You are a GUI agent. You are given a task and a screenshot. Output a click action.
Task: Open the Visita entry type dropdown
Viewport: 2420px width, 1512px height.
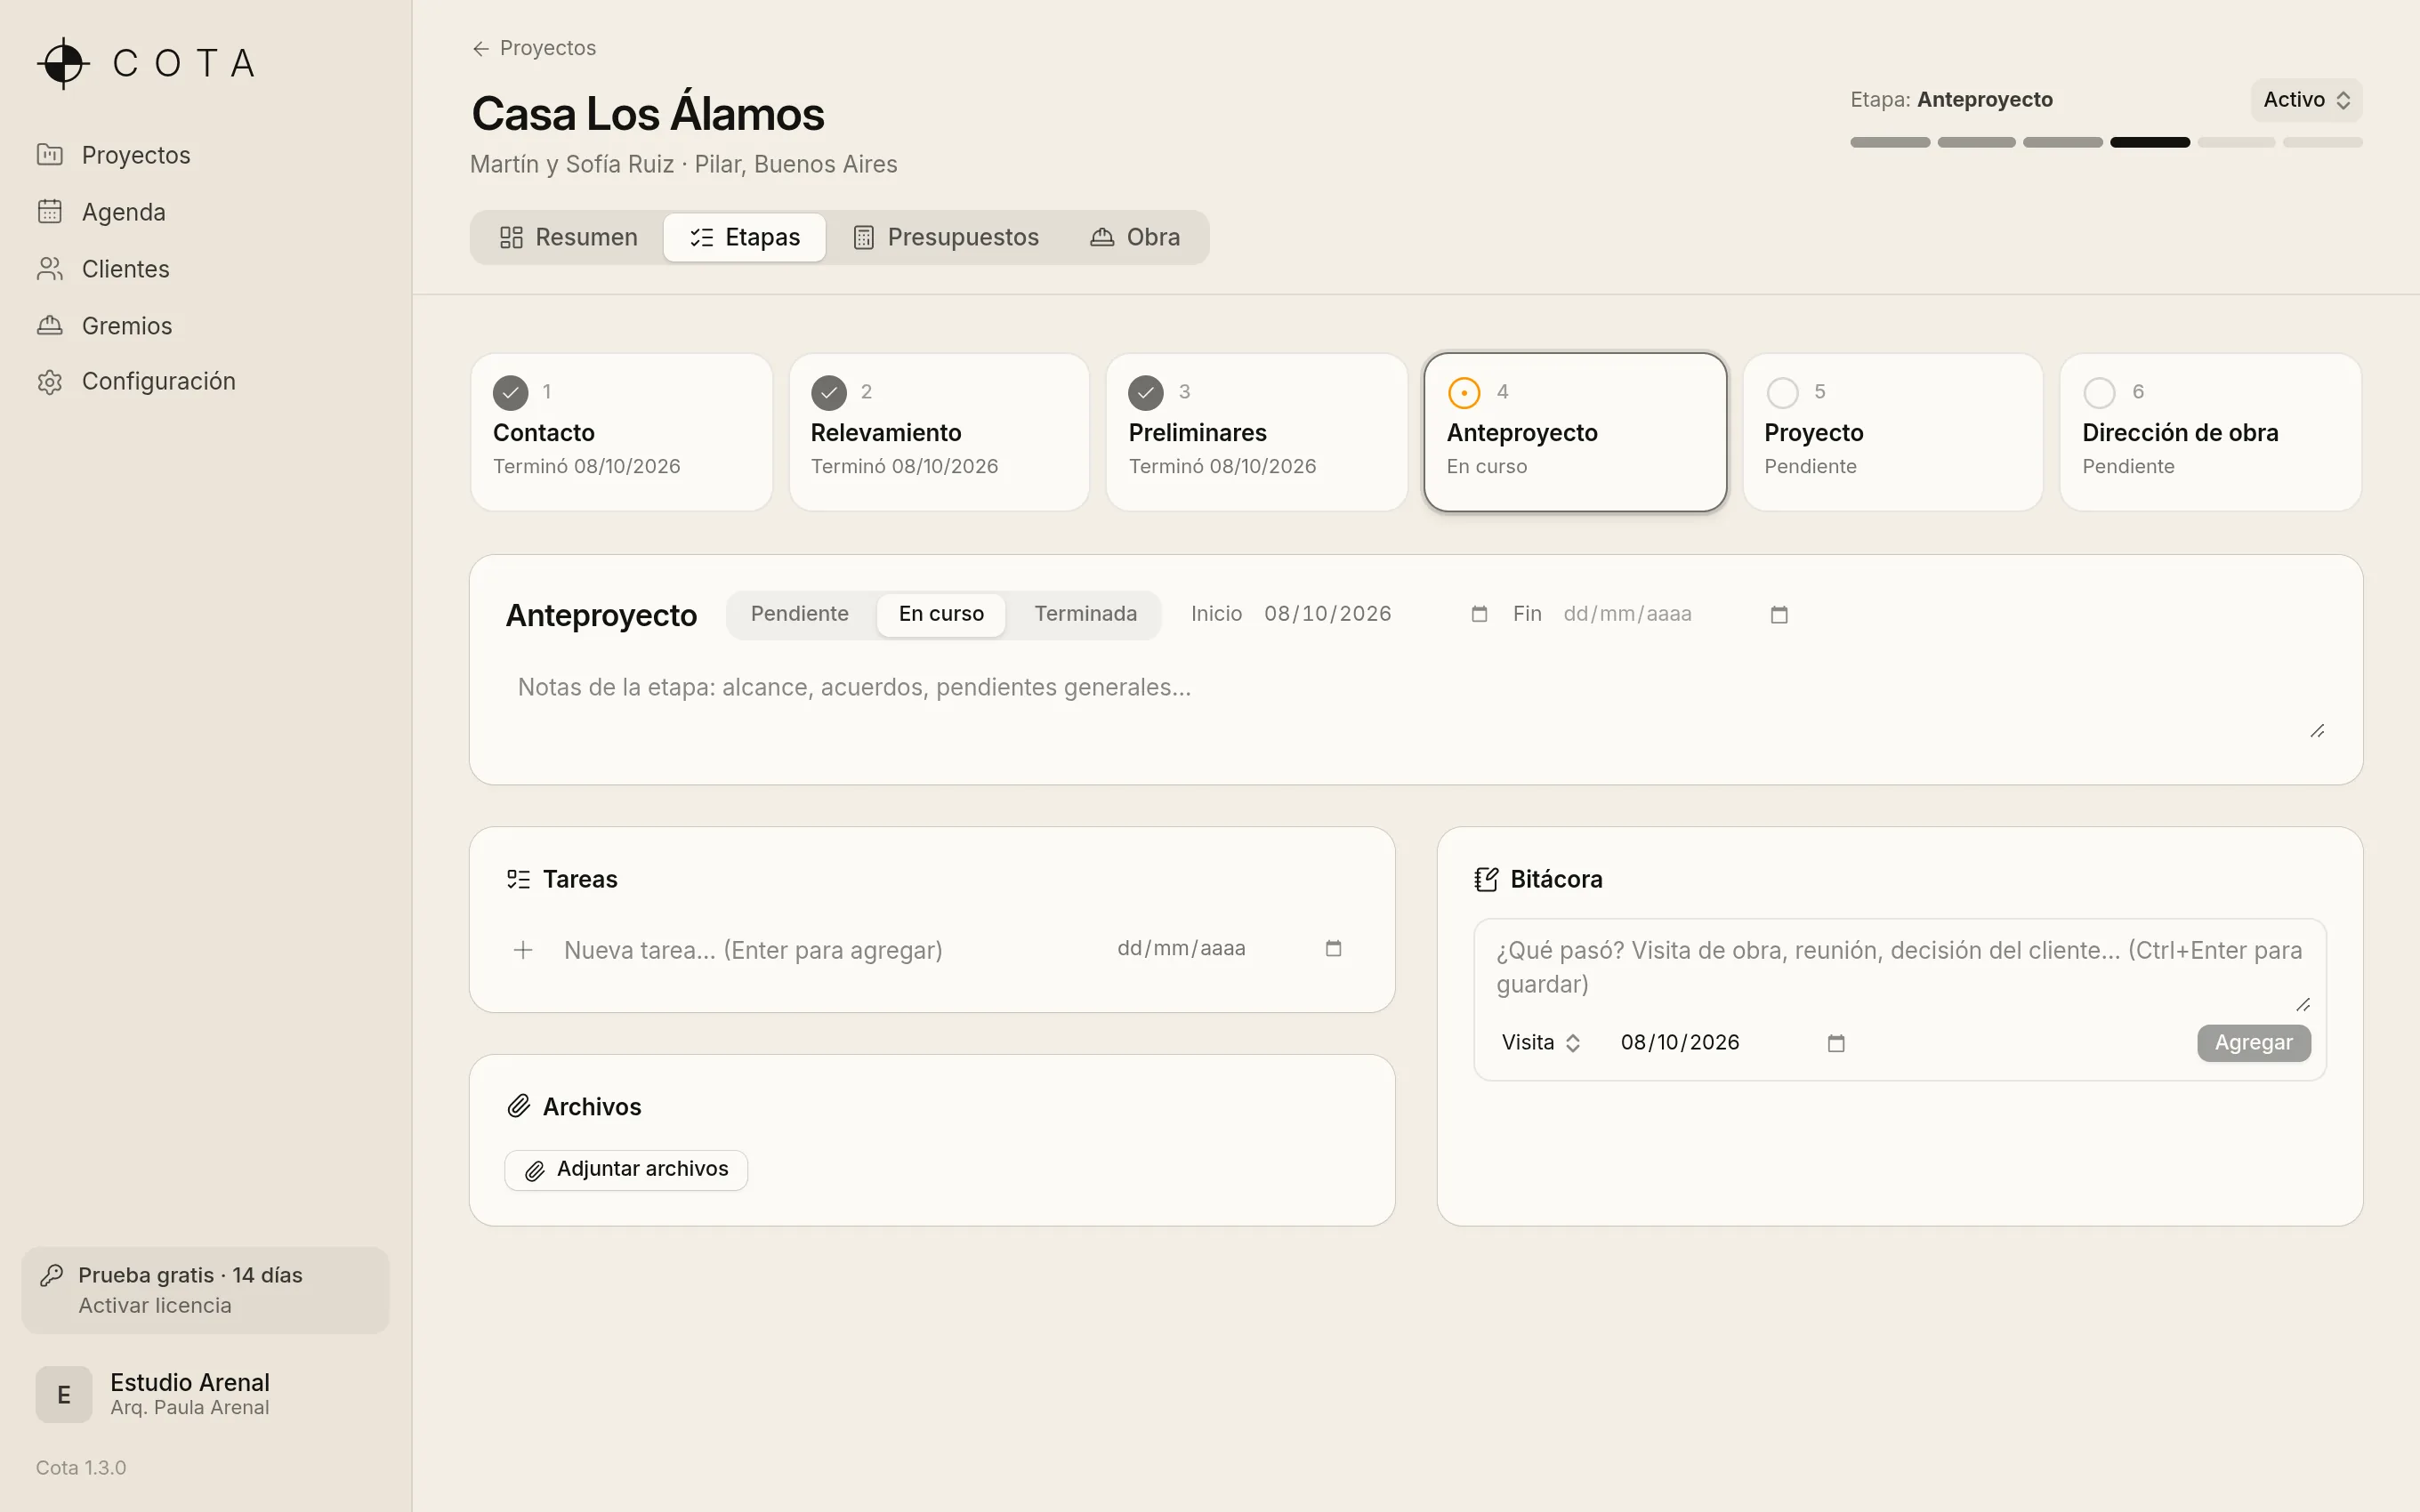pos(1541,1043)
